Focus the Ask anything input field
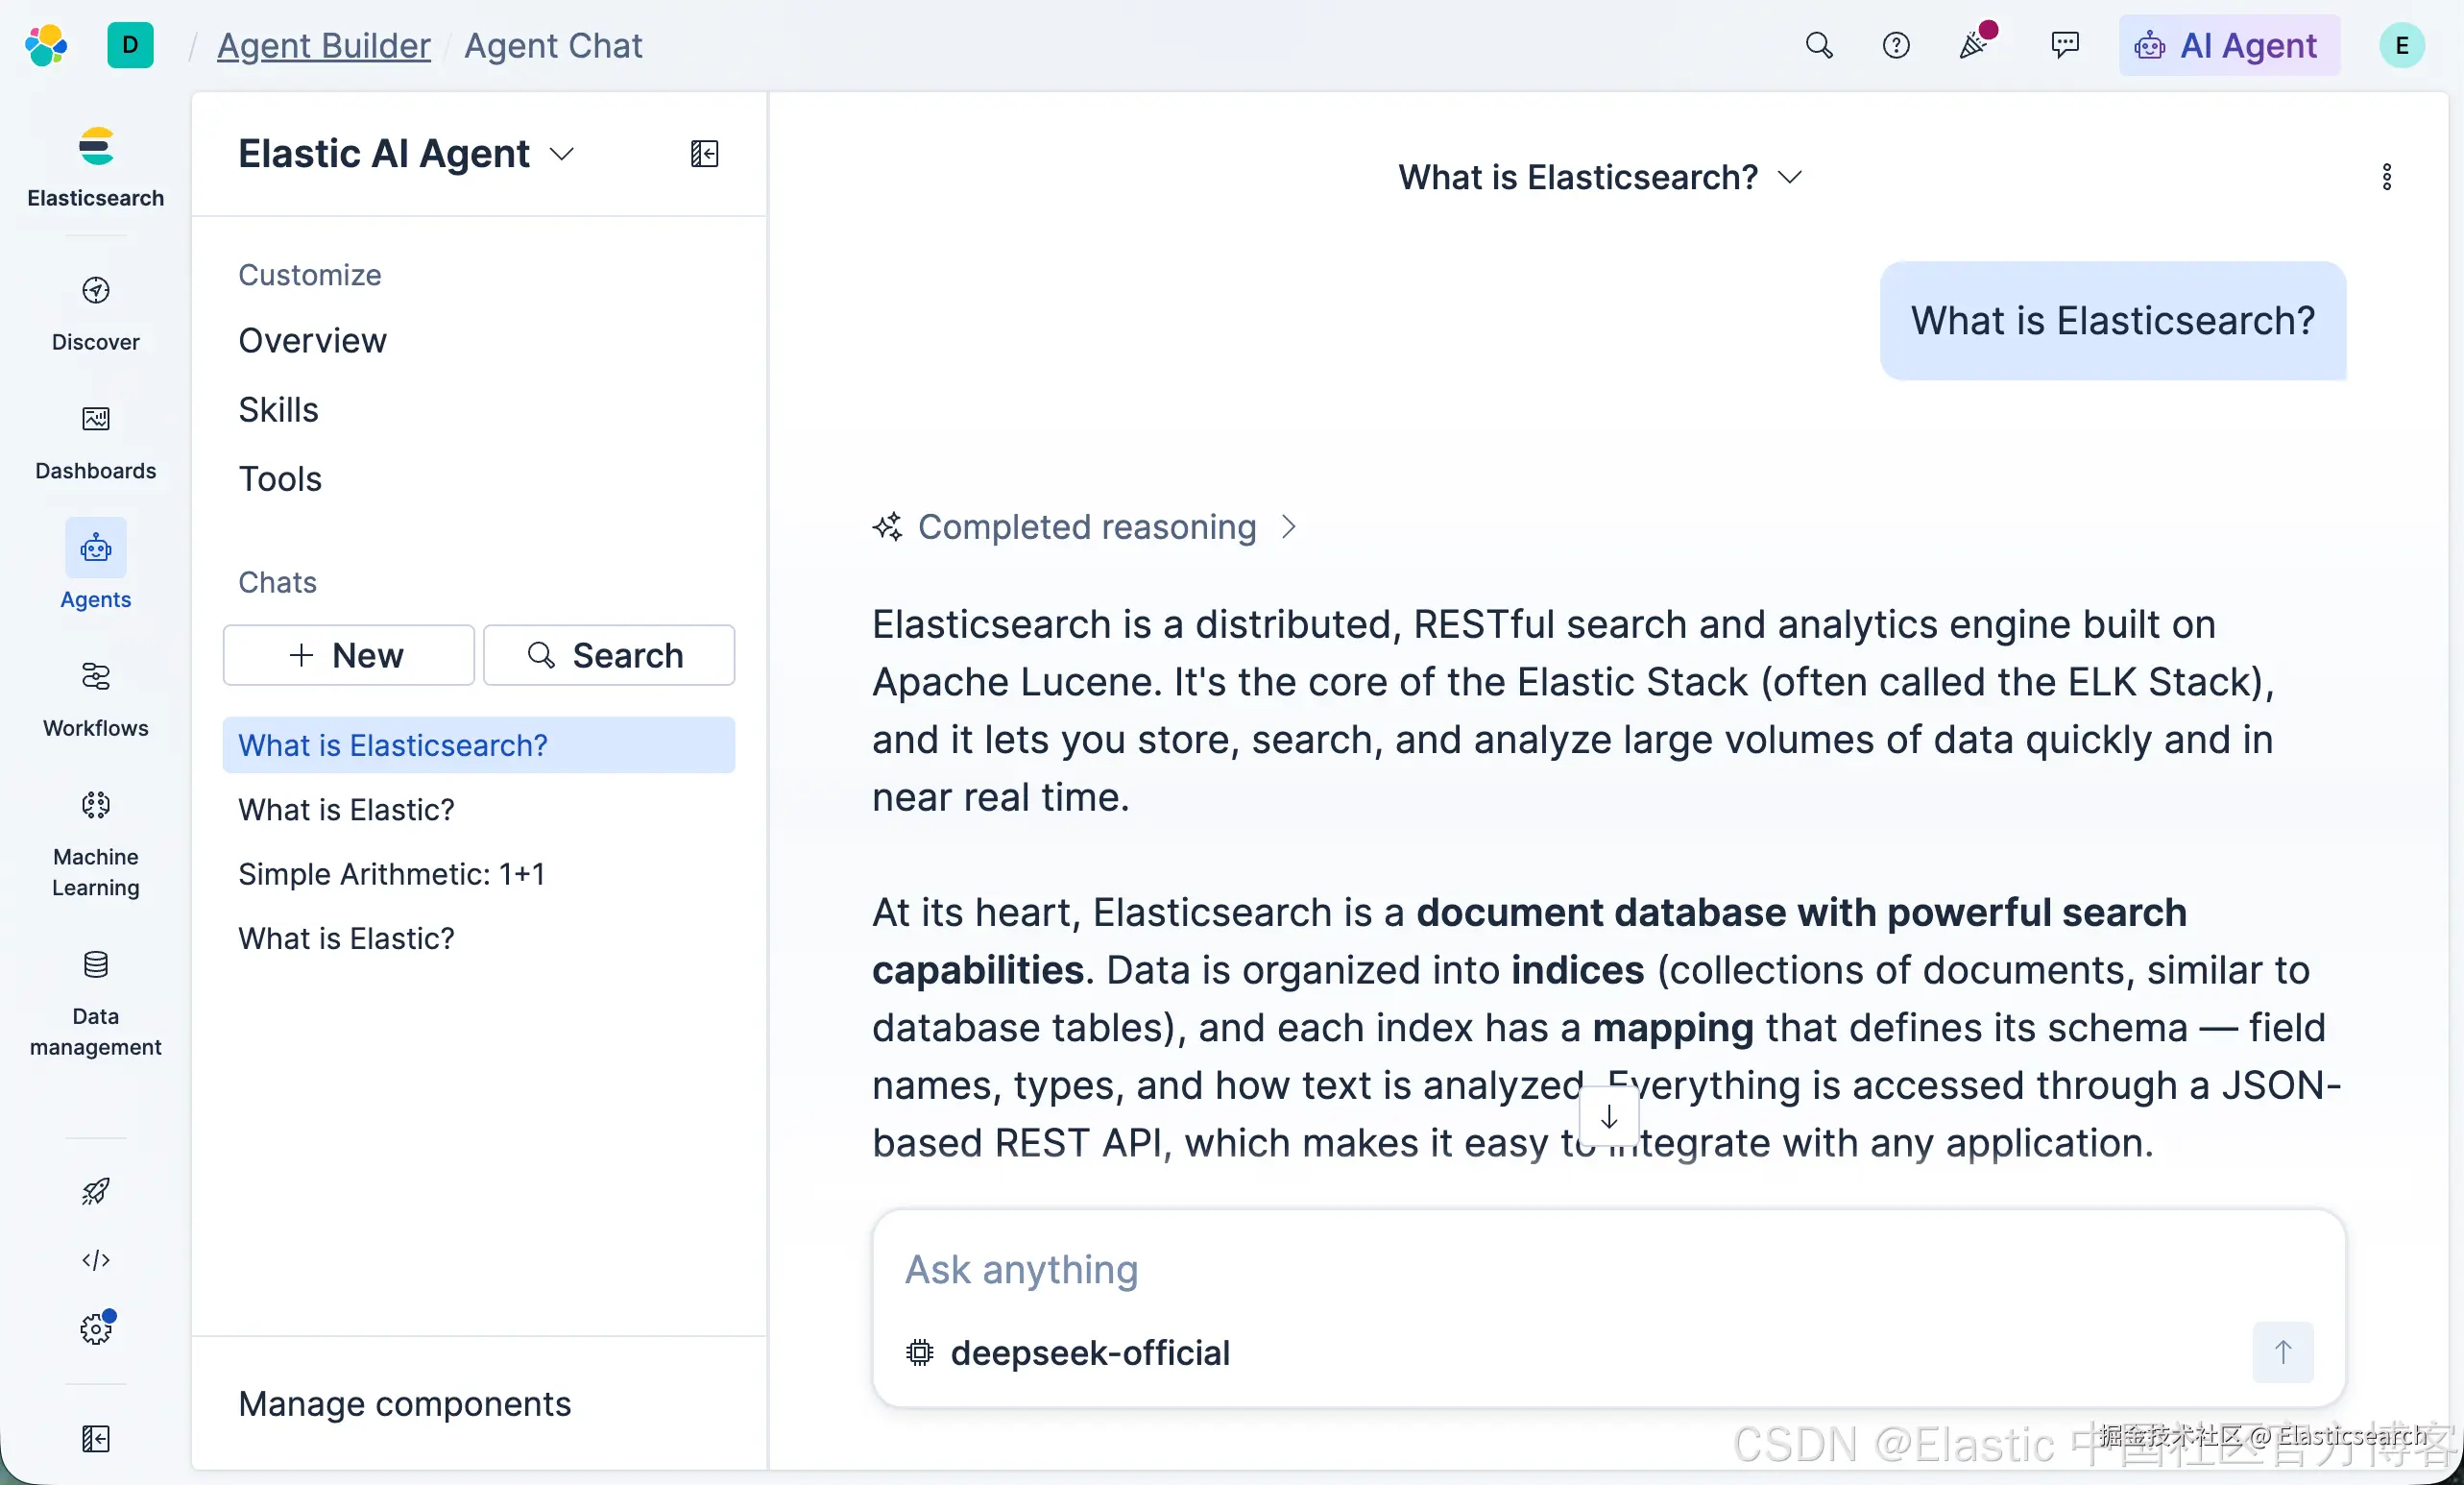Image resolution: width=2464 pixels, height=1485 pixels. (x=1608, y=1269)
